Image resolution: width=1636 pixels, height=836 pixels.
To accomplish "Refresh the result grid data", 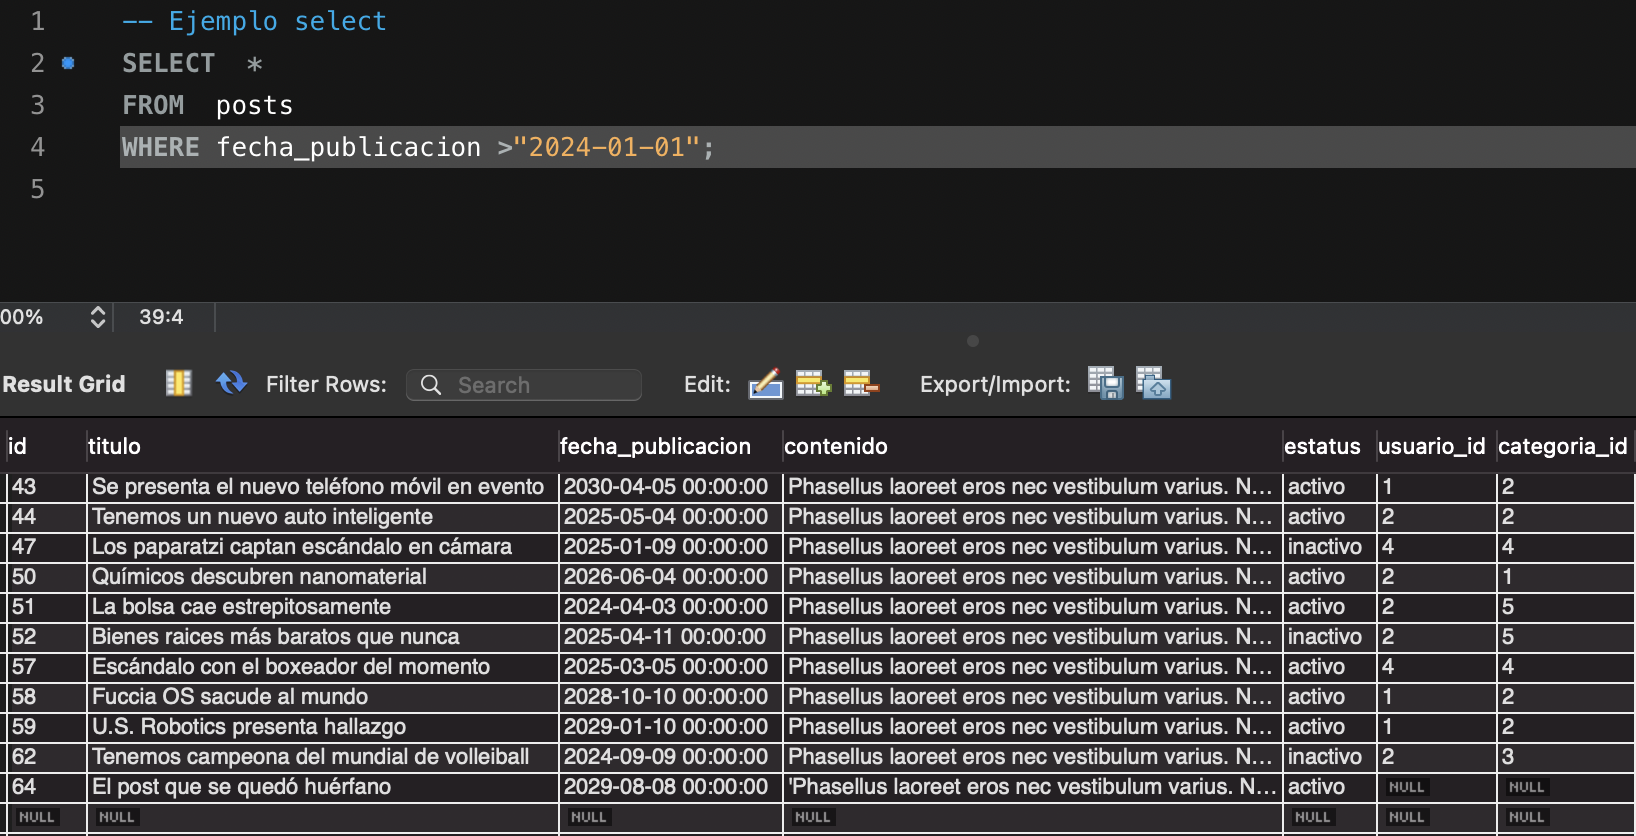I will [231, 383].
